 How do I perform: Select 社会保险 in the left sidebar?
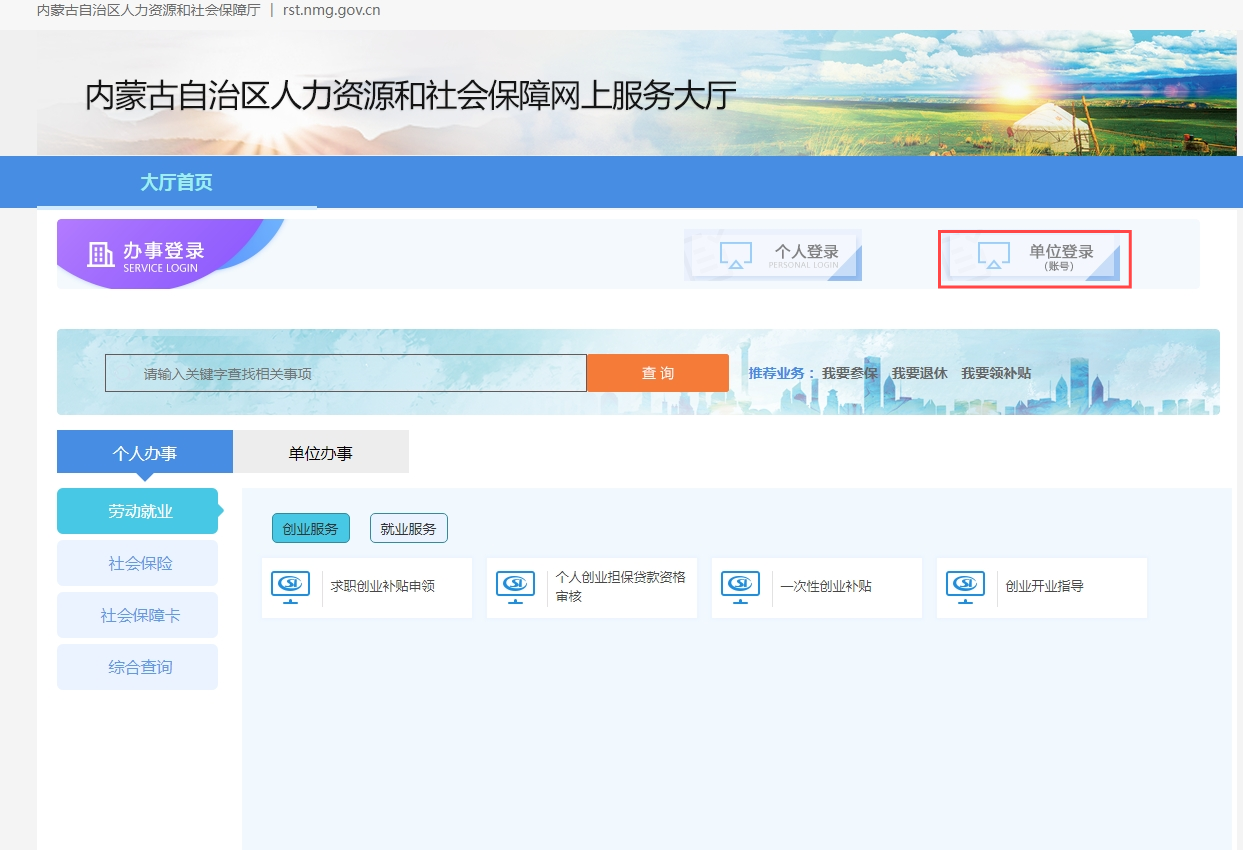coord(140,563)
